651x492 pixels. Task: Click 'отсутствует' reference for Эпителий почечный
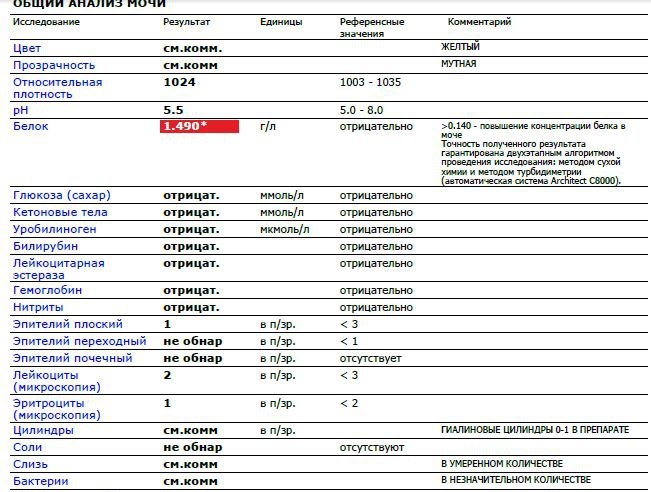point(370,358)
